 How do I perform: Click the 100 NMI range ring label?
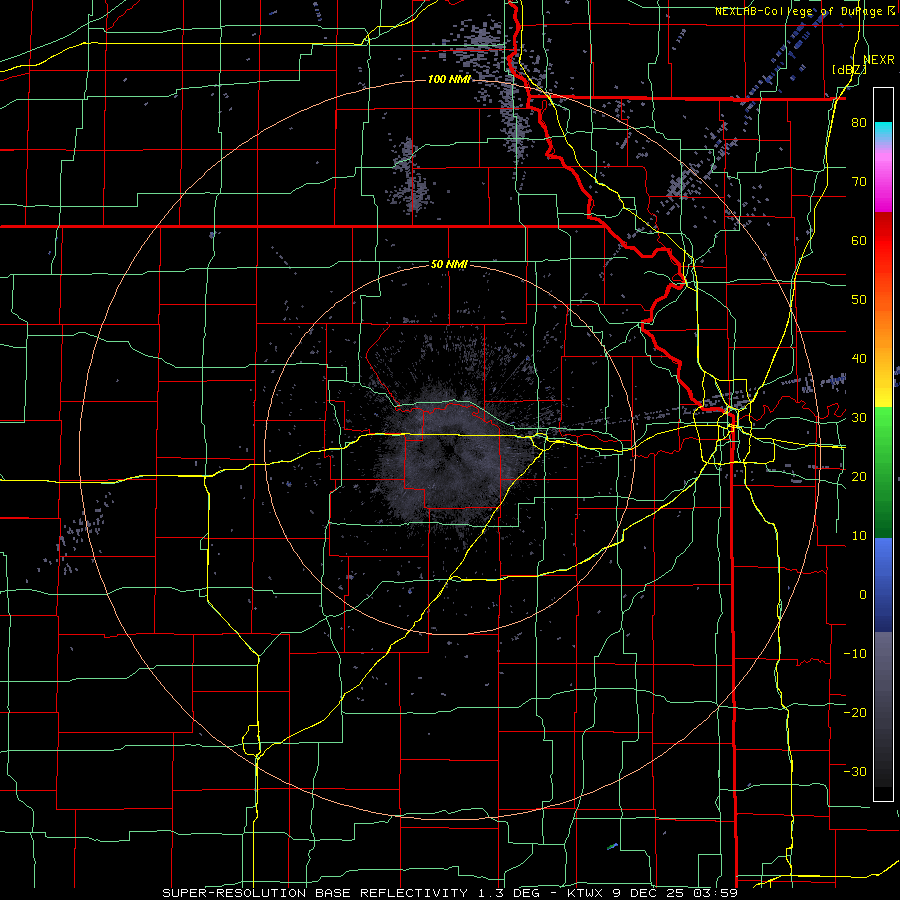(x=449, y=79)
